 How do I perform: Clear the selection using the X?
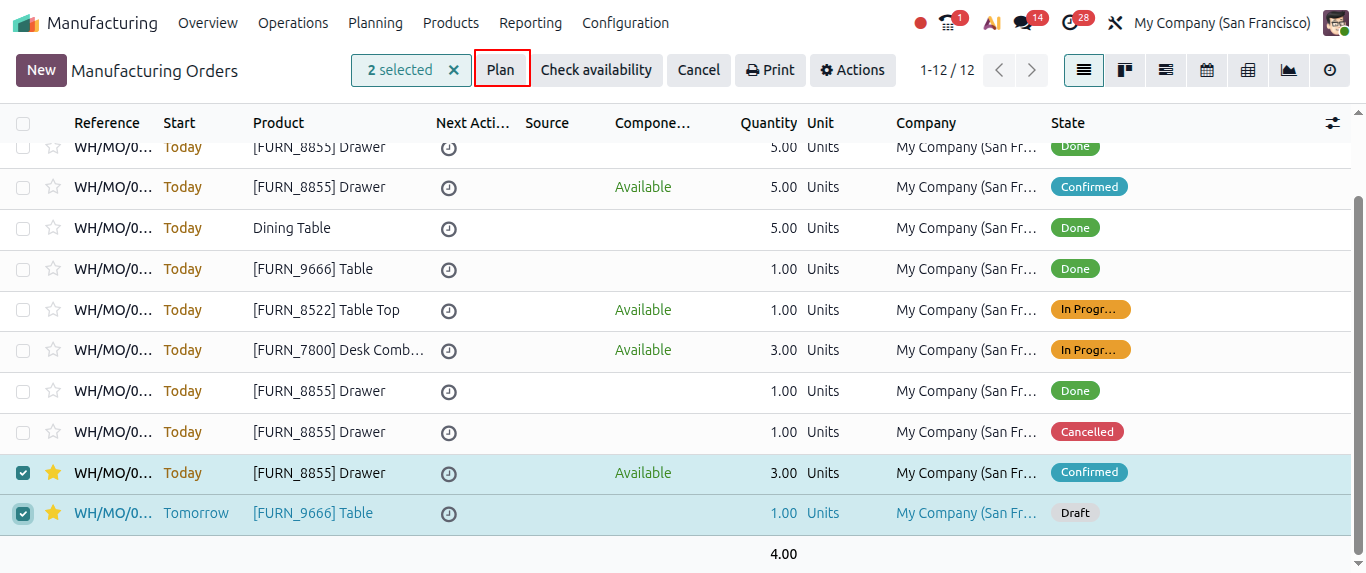click(x=453, y=70)
